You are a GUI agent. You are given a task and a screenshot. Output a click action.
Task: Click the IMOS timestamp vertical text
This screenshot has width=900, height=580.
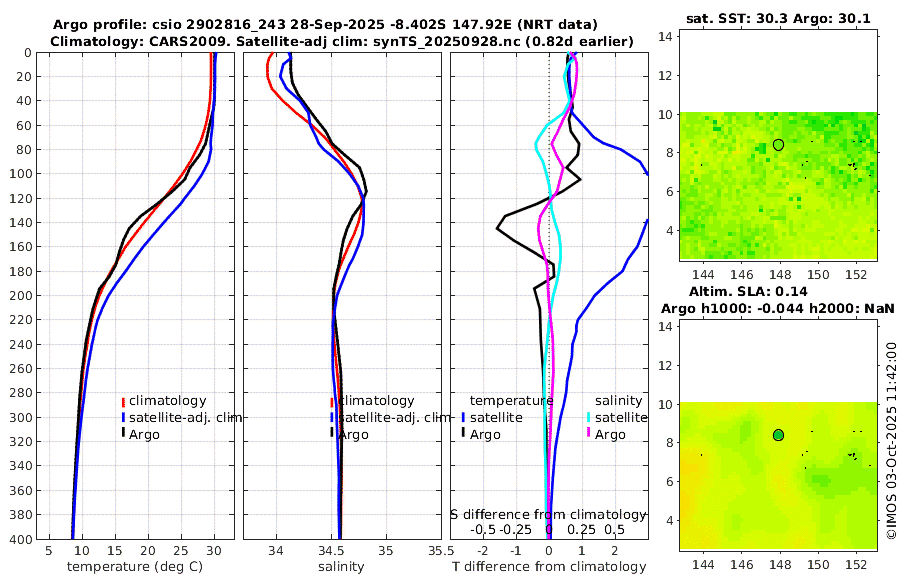[891, 440]
